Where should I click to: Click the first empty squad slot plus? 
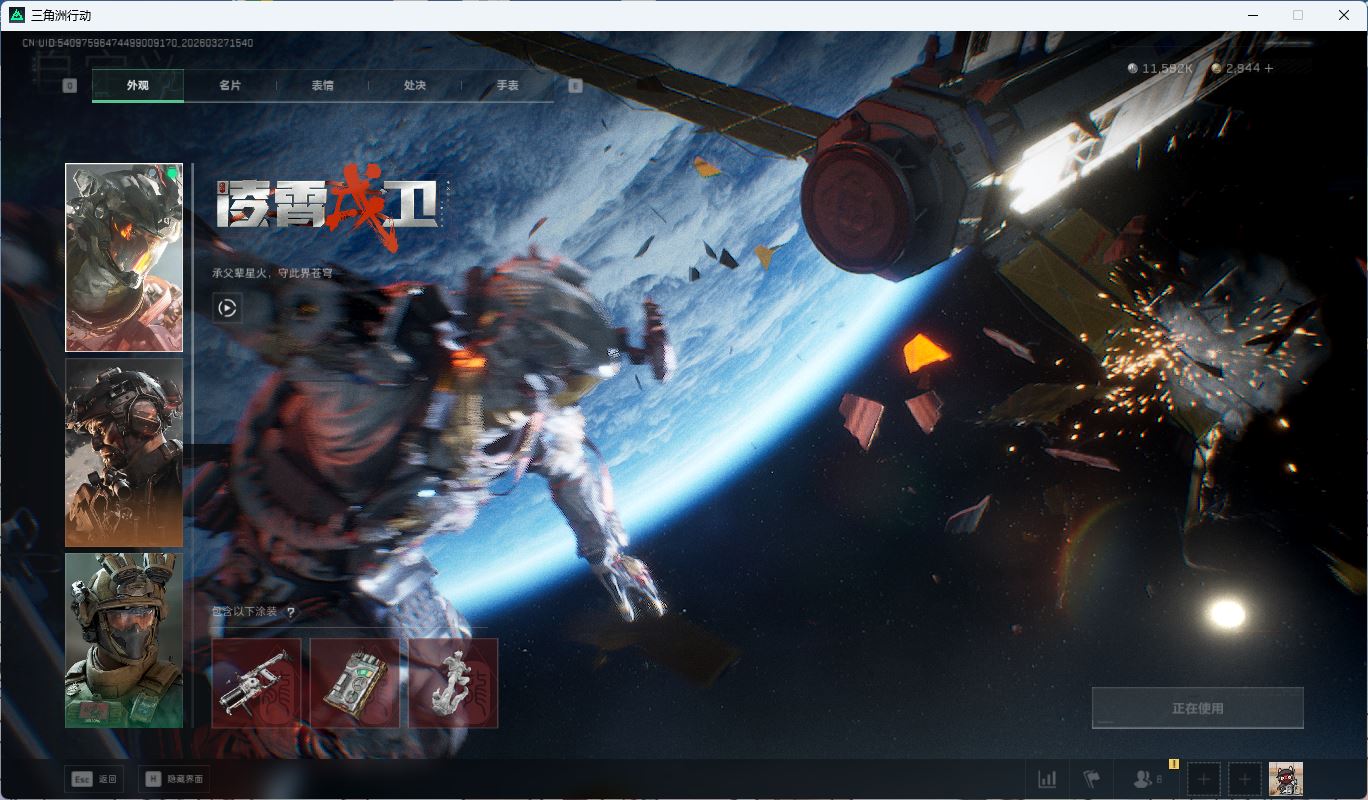pos(1204,779)
